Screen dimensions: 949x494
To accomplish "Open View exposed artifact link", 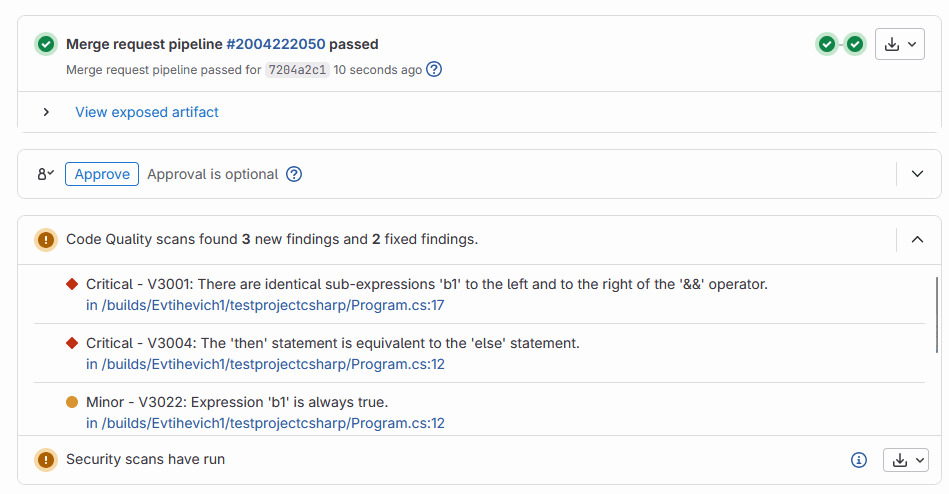I will point(147,112).
